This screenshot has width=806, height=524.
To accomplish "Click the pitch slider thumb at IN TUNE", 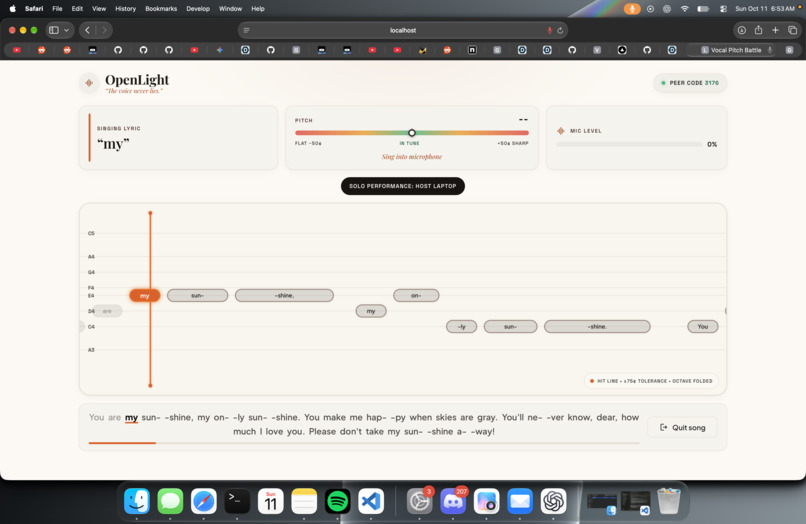I will coord(412,133).
